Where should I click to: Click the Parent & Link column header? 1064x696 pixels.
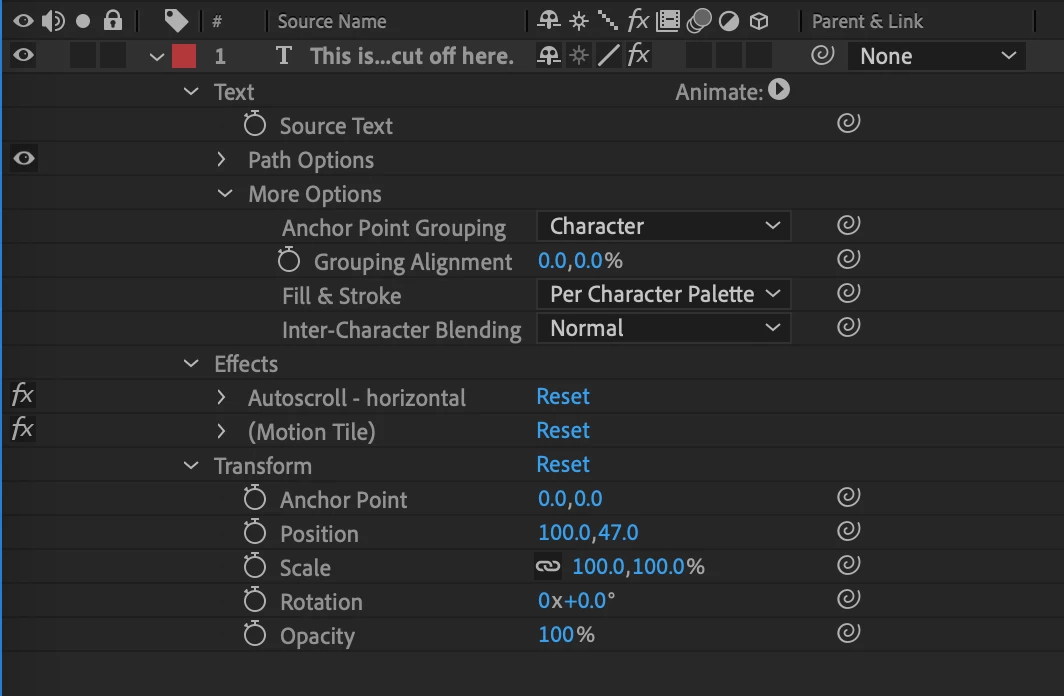coord(867,21)
